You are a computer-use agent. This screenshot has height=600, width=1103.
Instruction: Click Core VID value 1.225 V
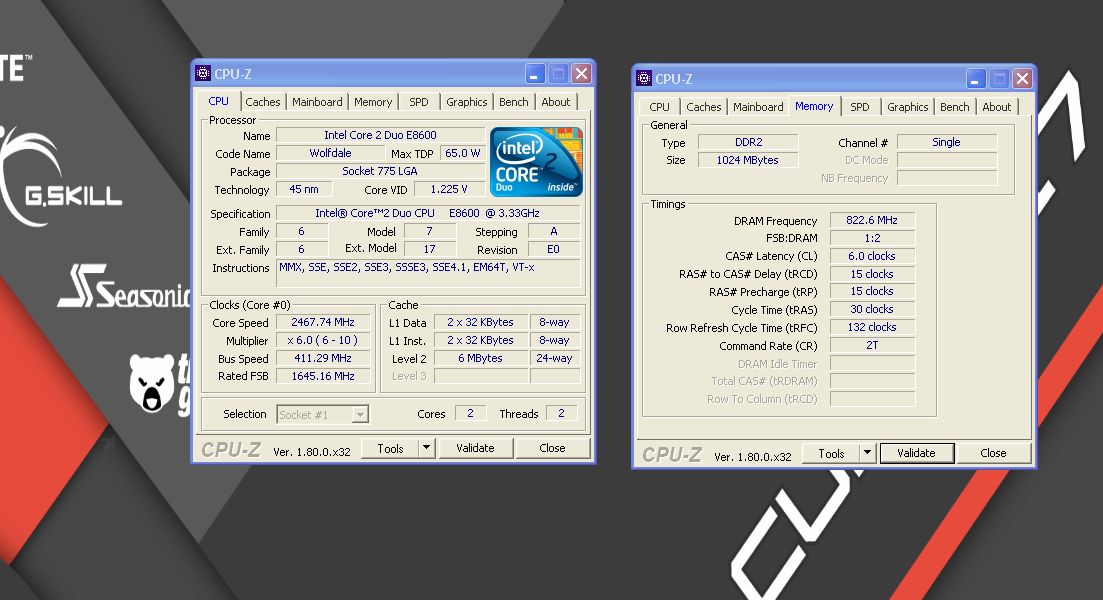click(x=449, y=189)
